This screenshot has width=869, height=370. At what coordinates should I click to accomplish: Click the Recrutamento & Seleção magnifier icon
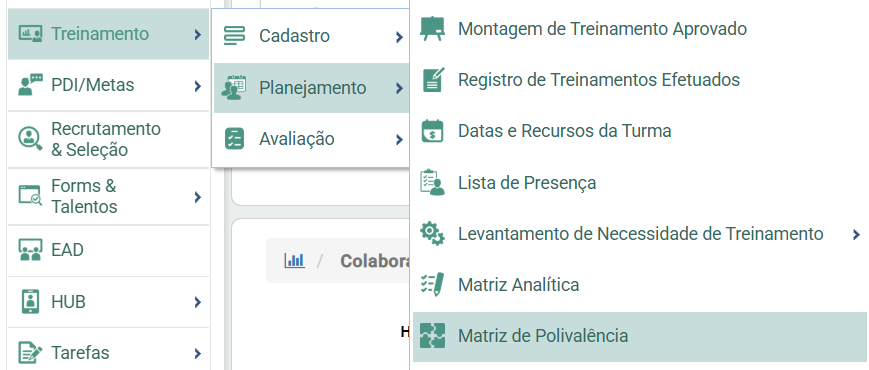pyautogui.click(x=30, y=138)
